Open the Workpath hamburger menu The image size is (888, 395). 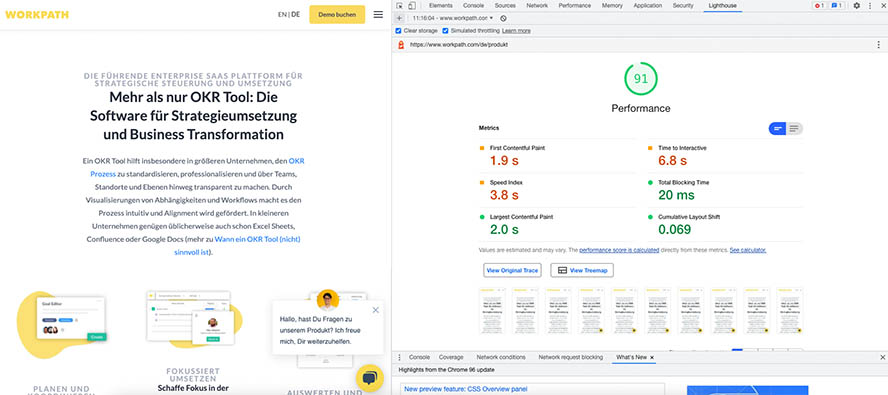pyautogui.click(x=378, y=15)
